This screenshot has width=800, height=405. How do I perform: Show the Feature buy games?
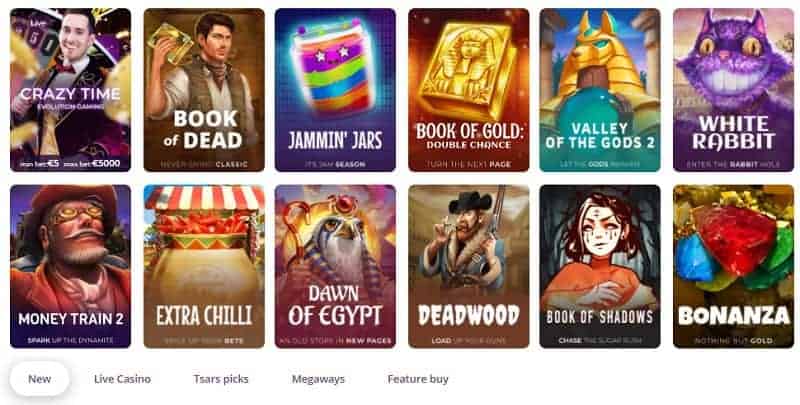coord(418,379)
